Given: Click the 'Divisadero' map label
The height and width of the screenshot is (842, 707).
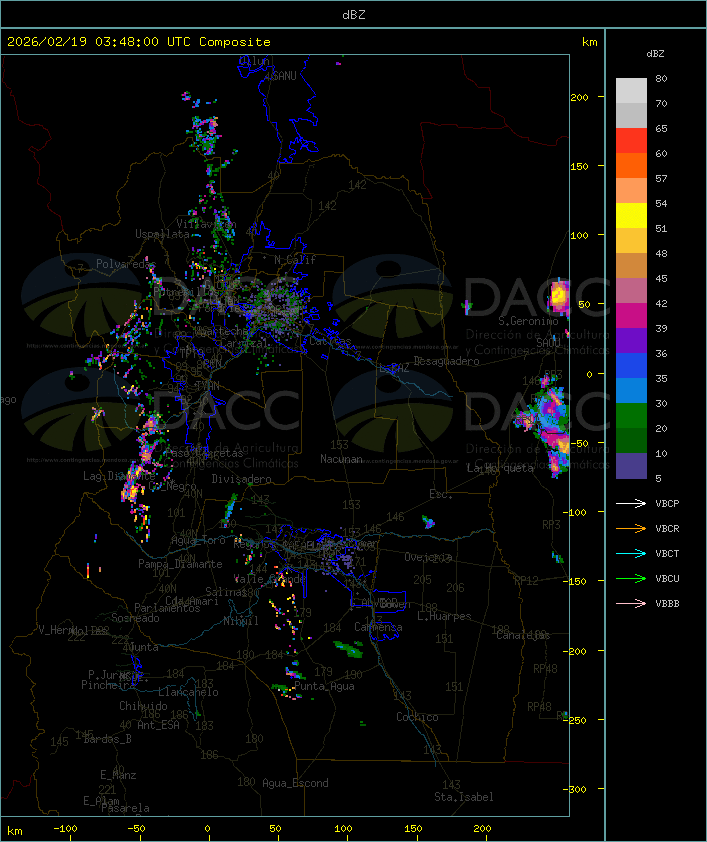Looking at the screenshot, I should pos(242,479).
